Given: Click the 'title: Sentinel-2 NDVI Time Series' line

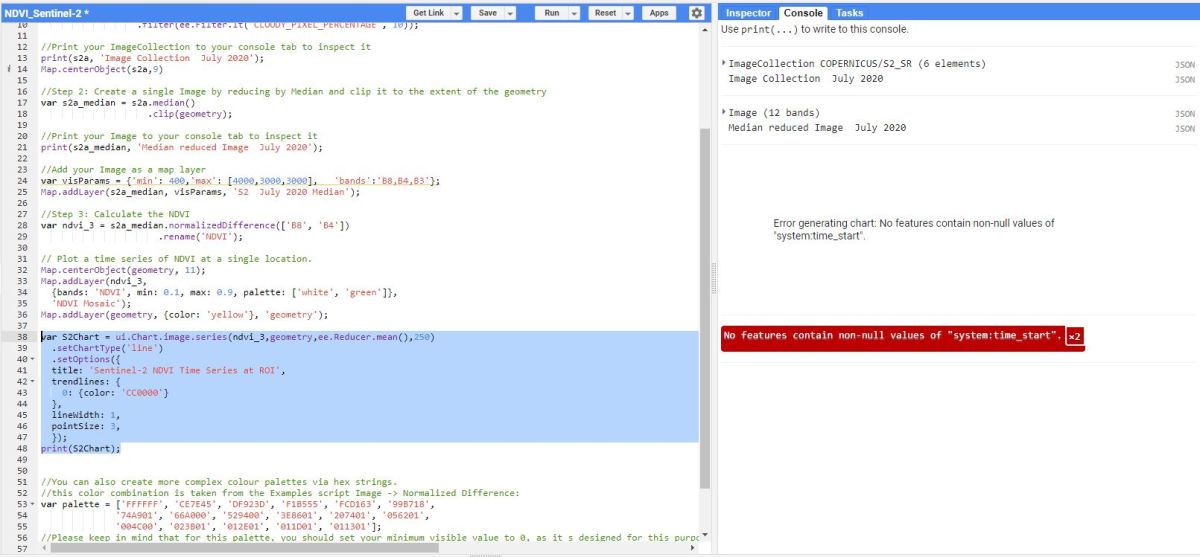Looking at the screenshot, I should click(x=168, y=370).
